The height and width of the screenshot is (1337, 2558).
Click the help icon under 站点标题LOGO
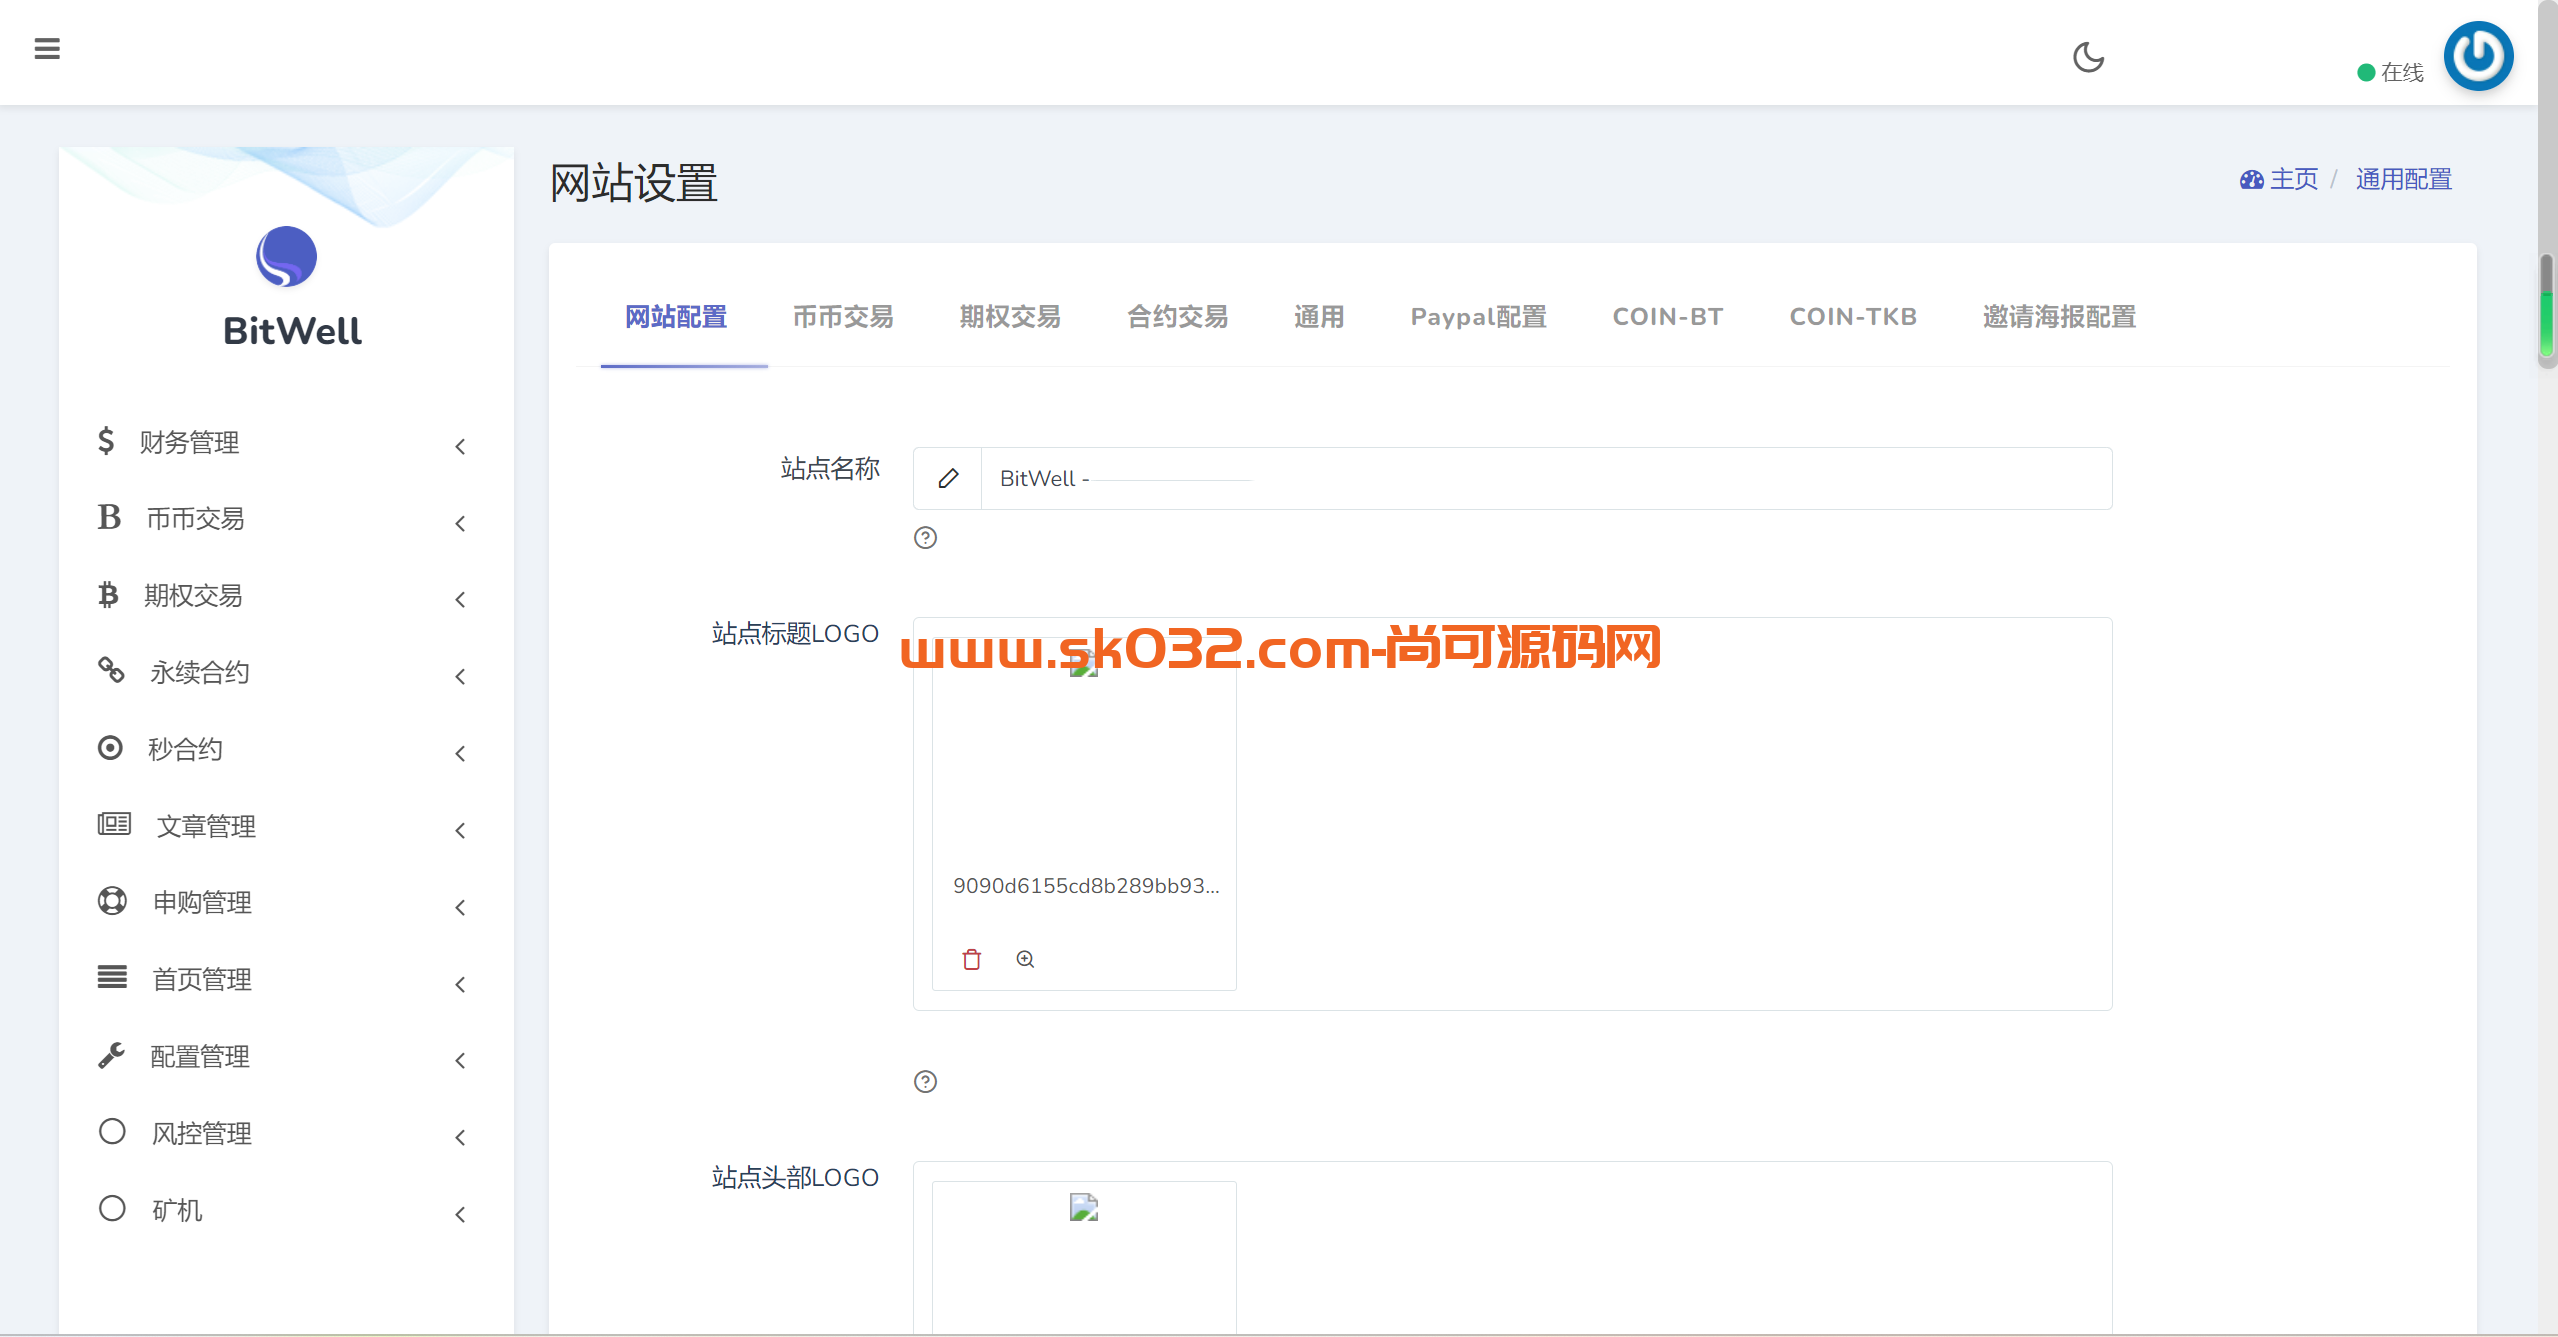point(926,1082)
